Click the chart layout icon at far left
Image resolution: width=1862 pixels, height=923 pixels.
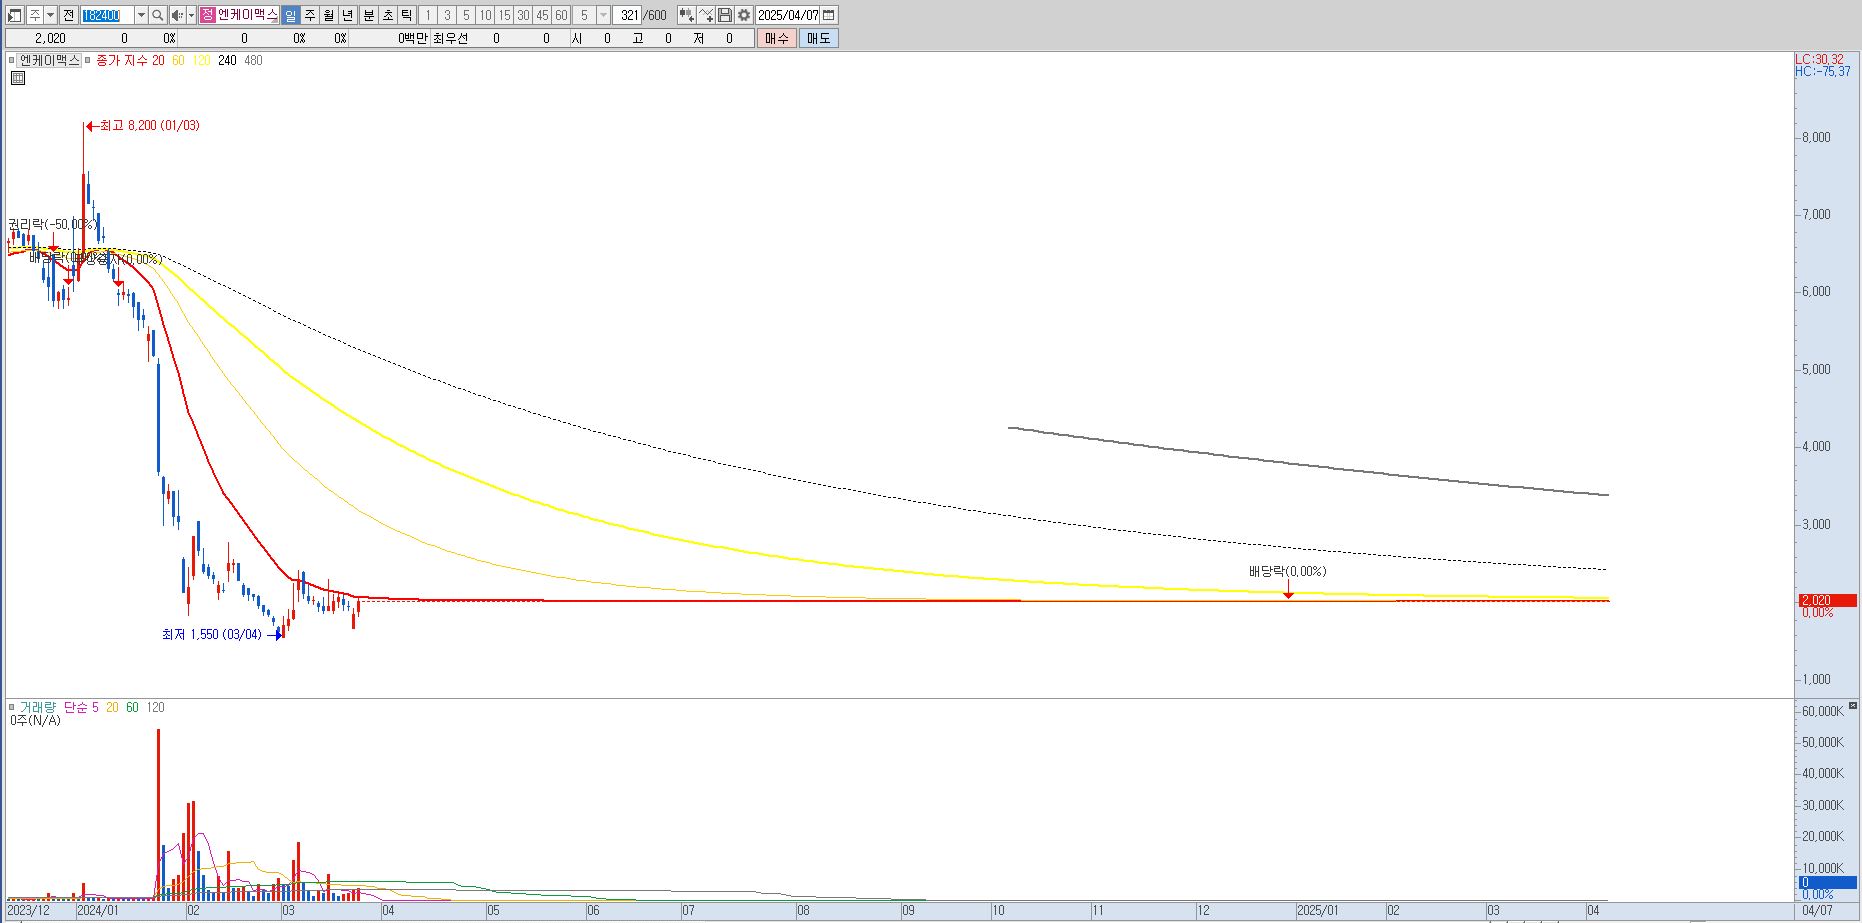pos(15,15)
